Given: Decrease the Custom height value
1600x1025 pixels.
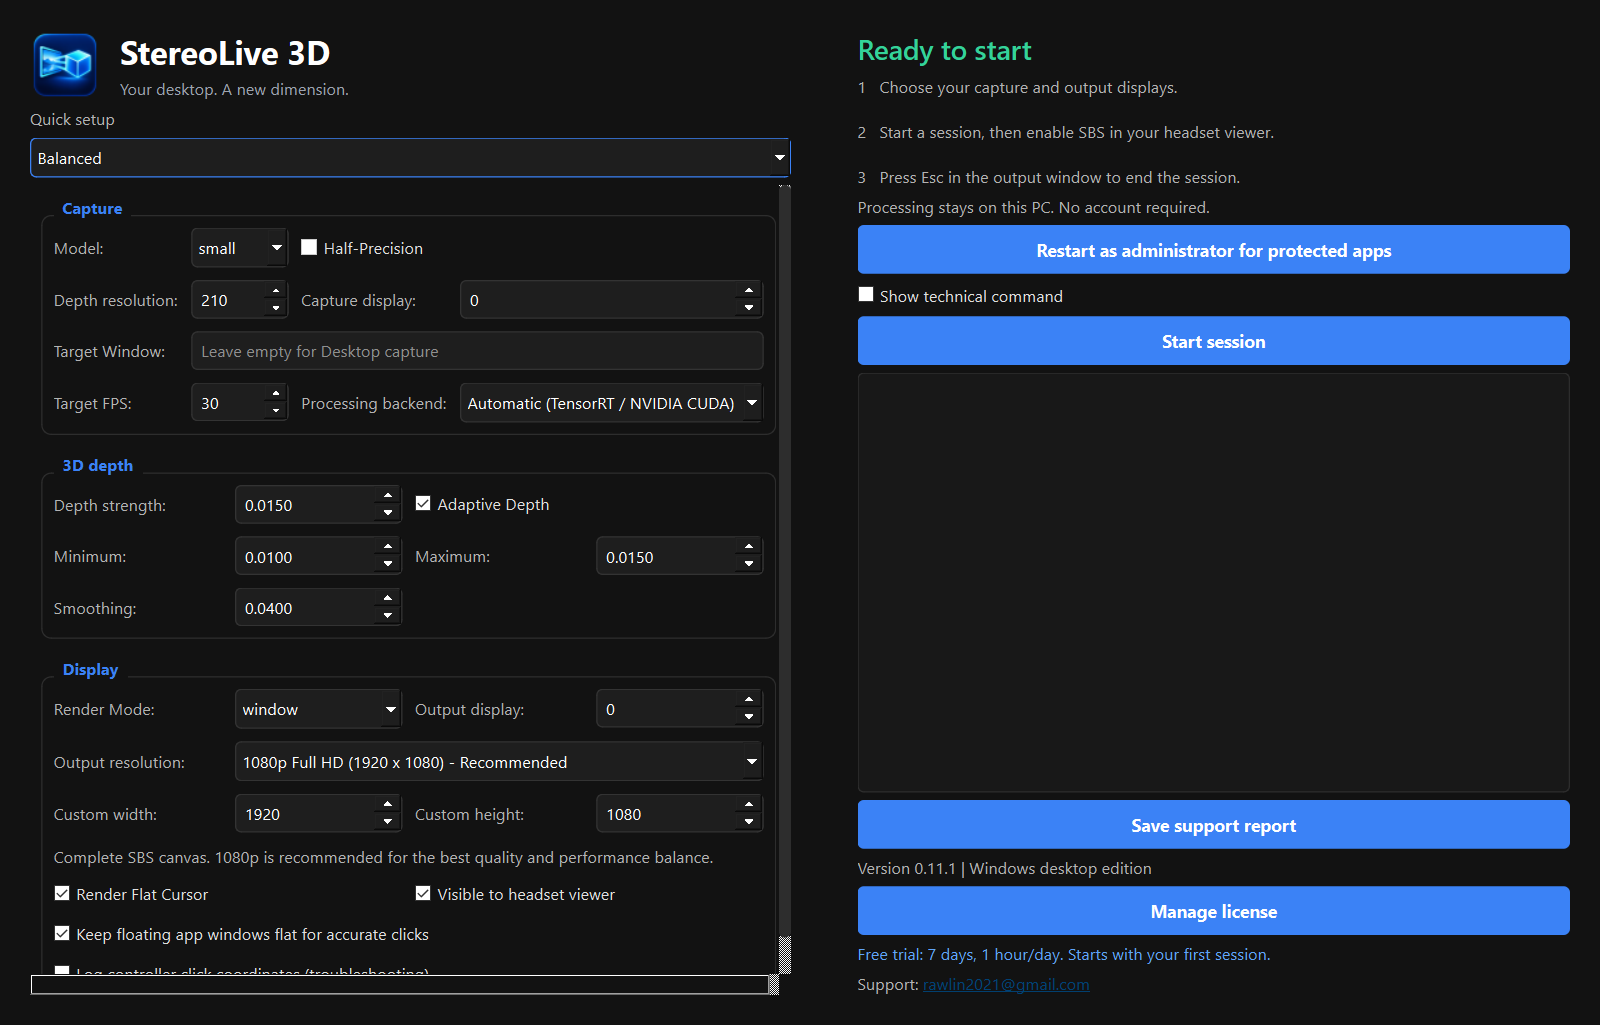Looking at the screenshot, I should tap(749, 822).
